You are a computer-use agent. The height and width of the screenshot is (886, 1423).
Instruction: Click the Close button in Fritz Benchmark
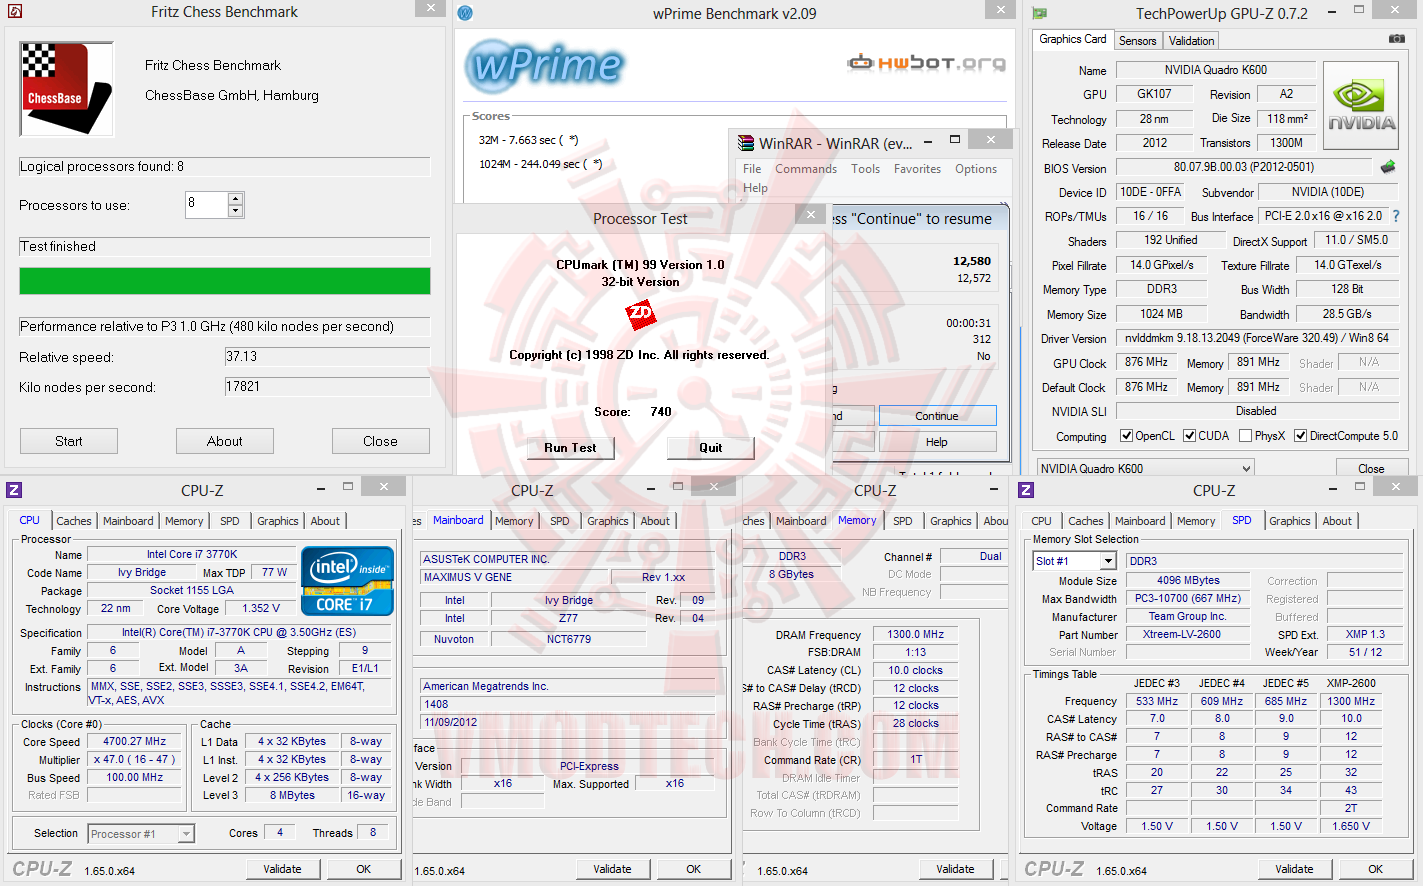(x=381, y=441)
